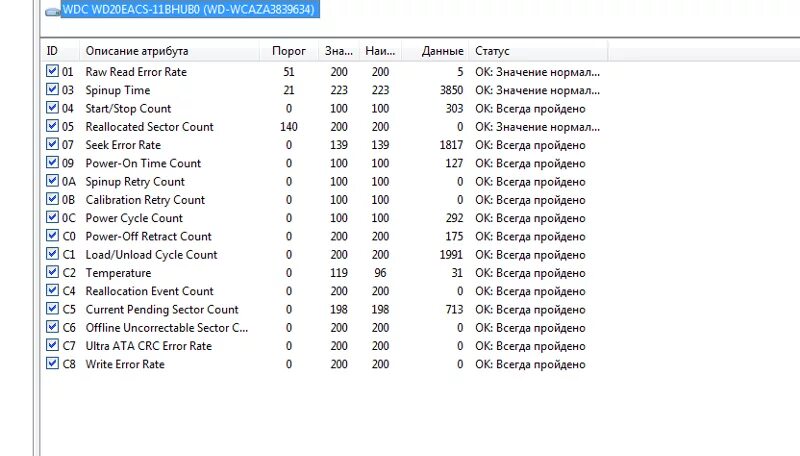Click Write Error Rate status text
The width and height of the screenshot is (800, 456).
click(530, 364)
